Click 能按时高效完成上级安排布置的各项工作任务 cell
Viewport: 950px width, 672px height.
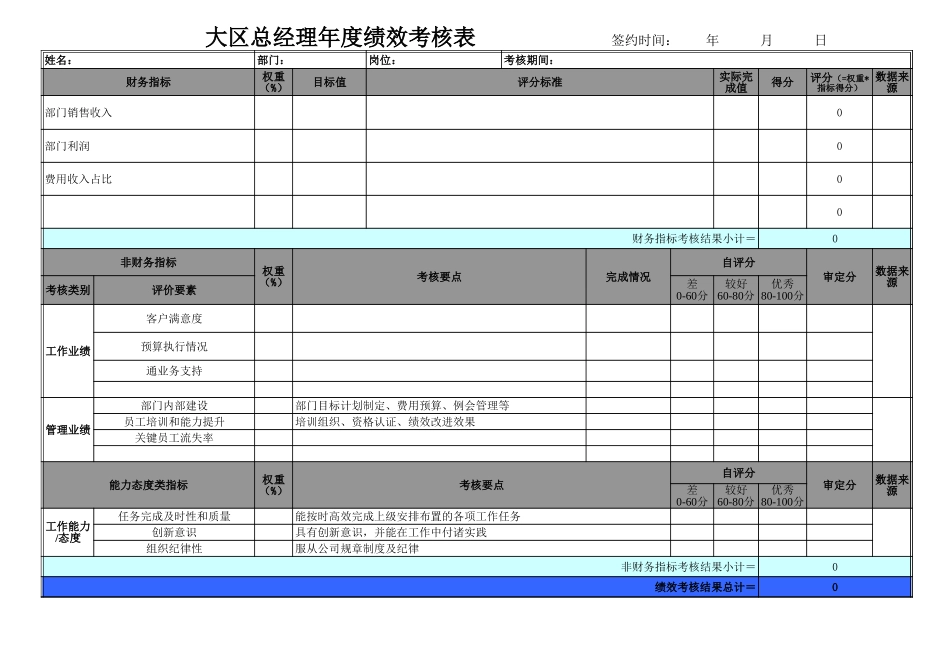point(482,516)
